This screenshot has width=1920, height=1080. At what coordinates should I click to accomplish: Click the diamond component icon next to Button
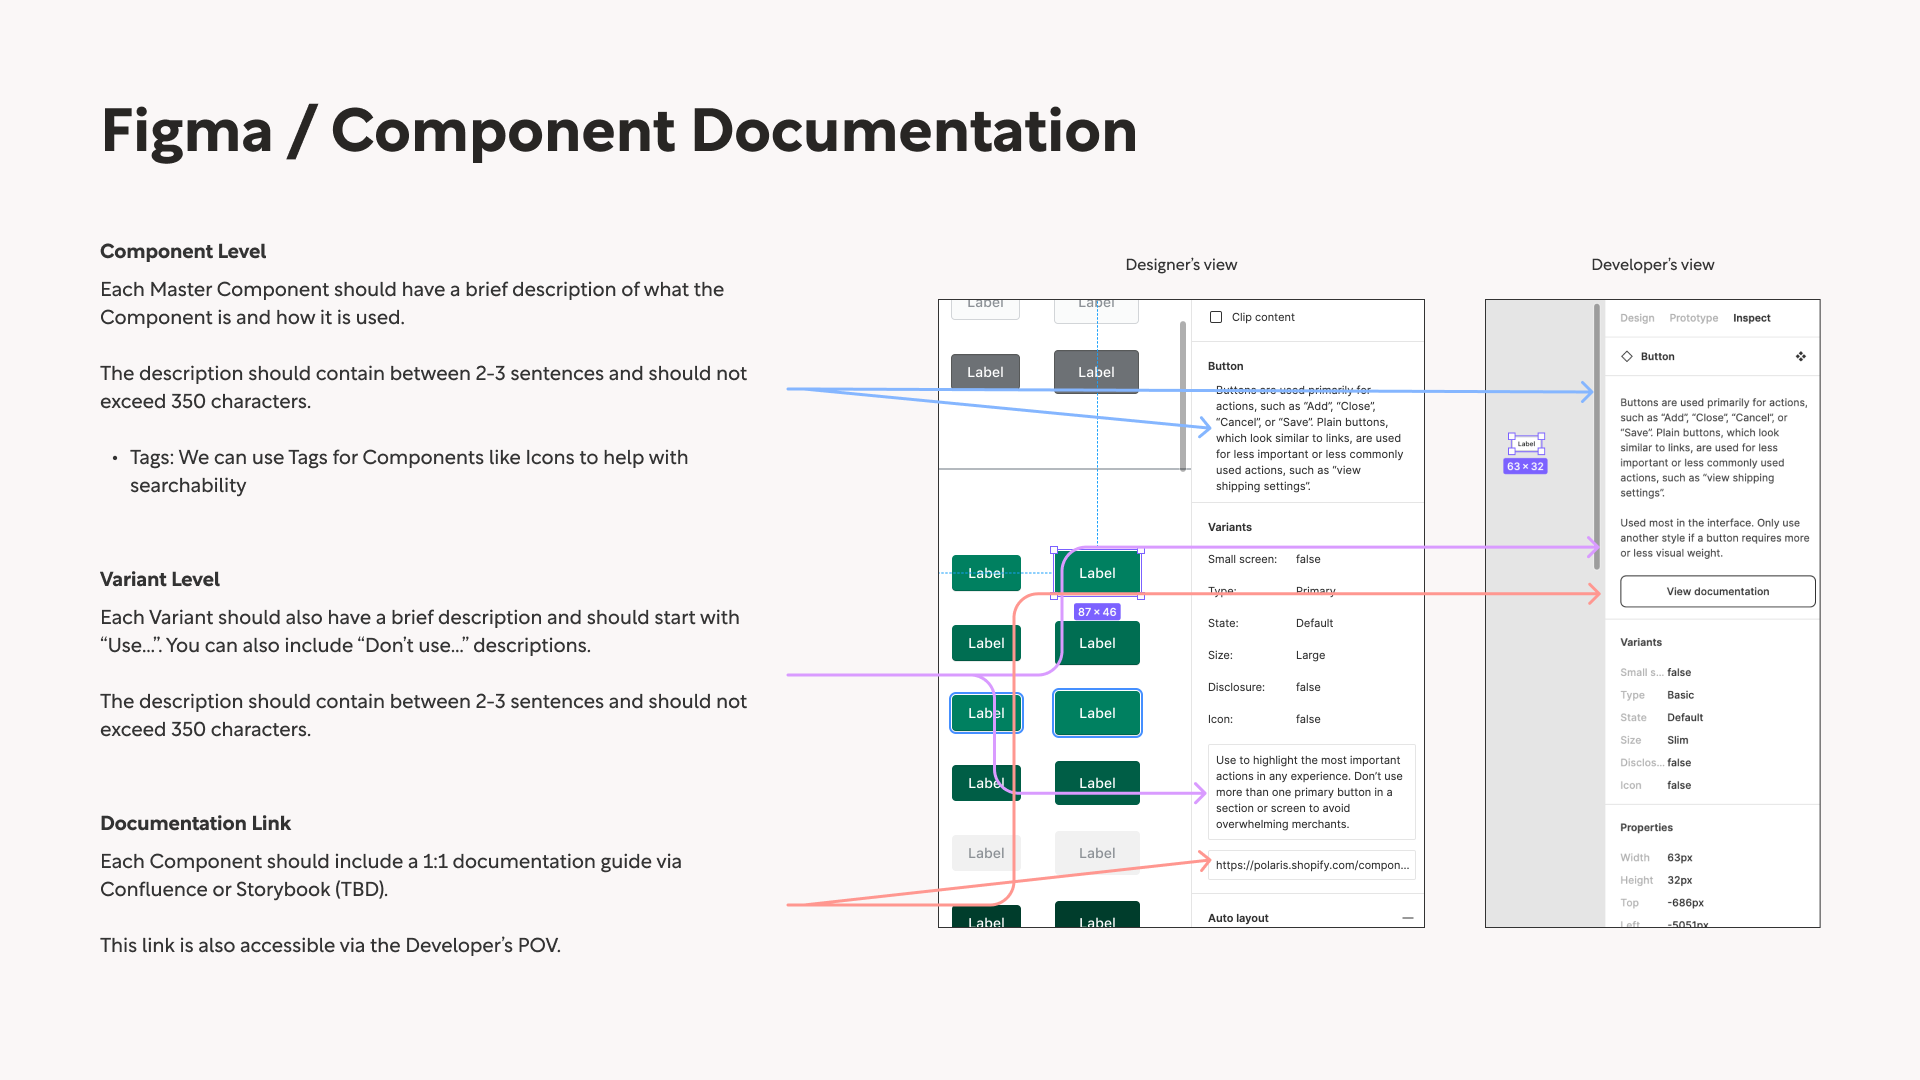point(1627,356)
